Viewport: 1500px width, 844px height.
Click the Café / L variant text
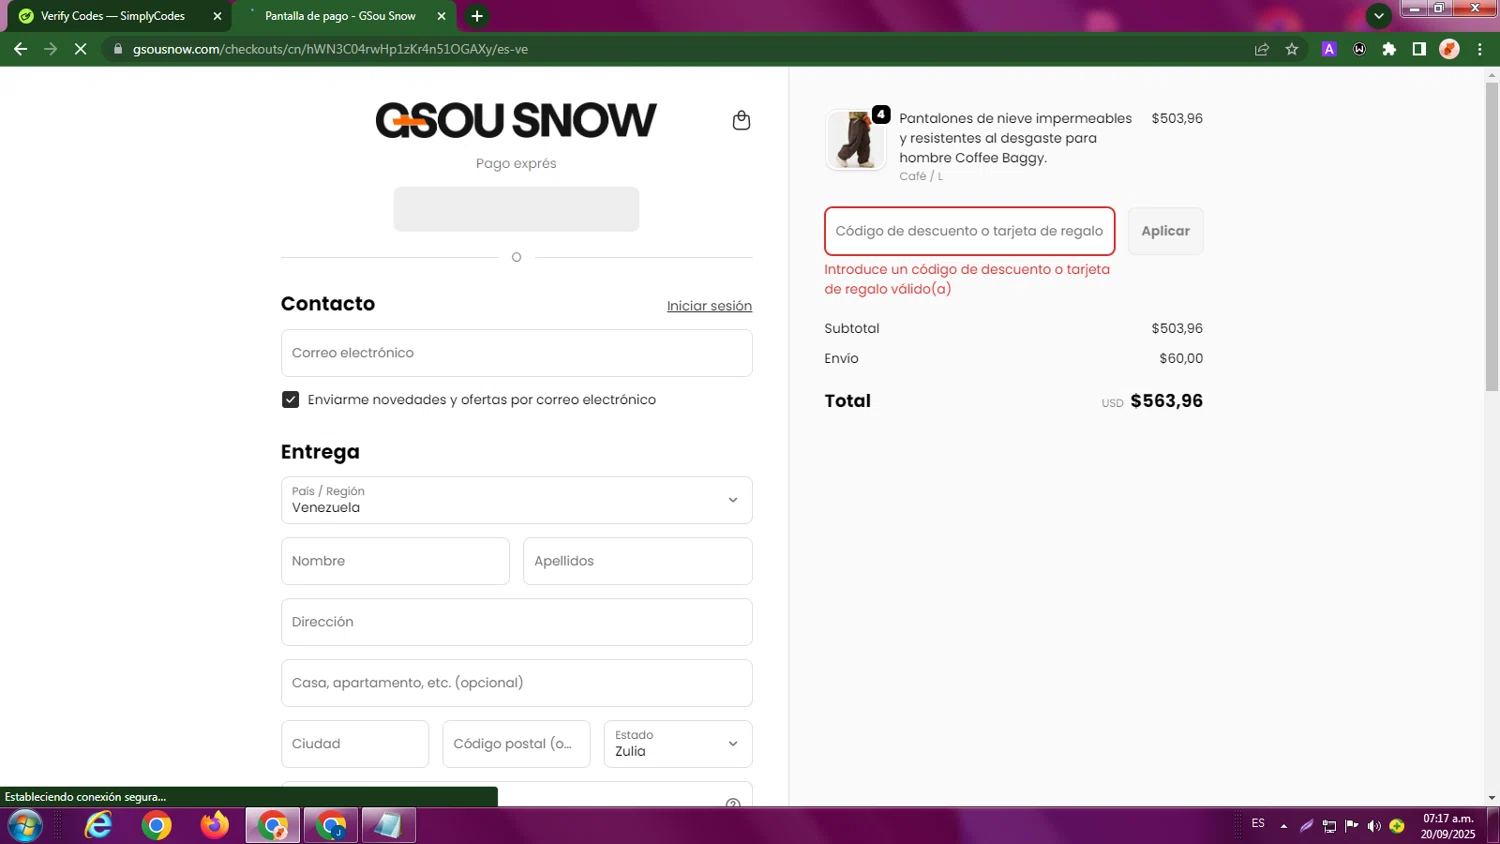click(920, 176)
